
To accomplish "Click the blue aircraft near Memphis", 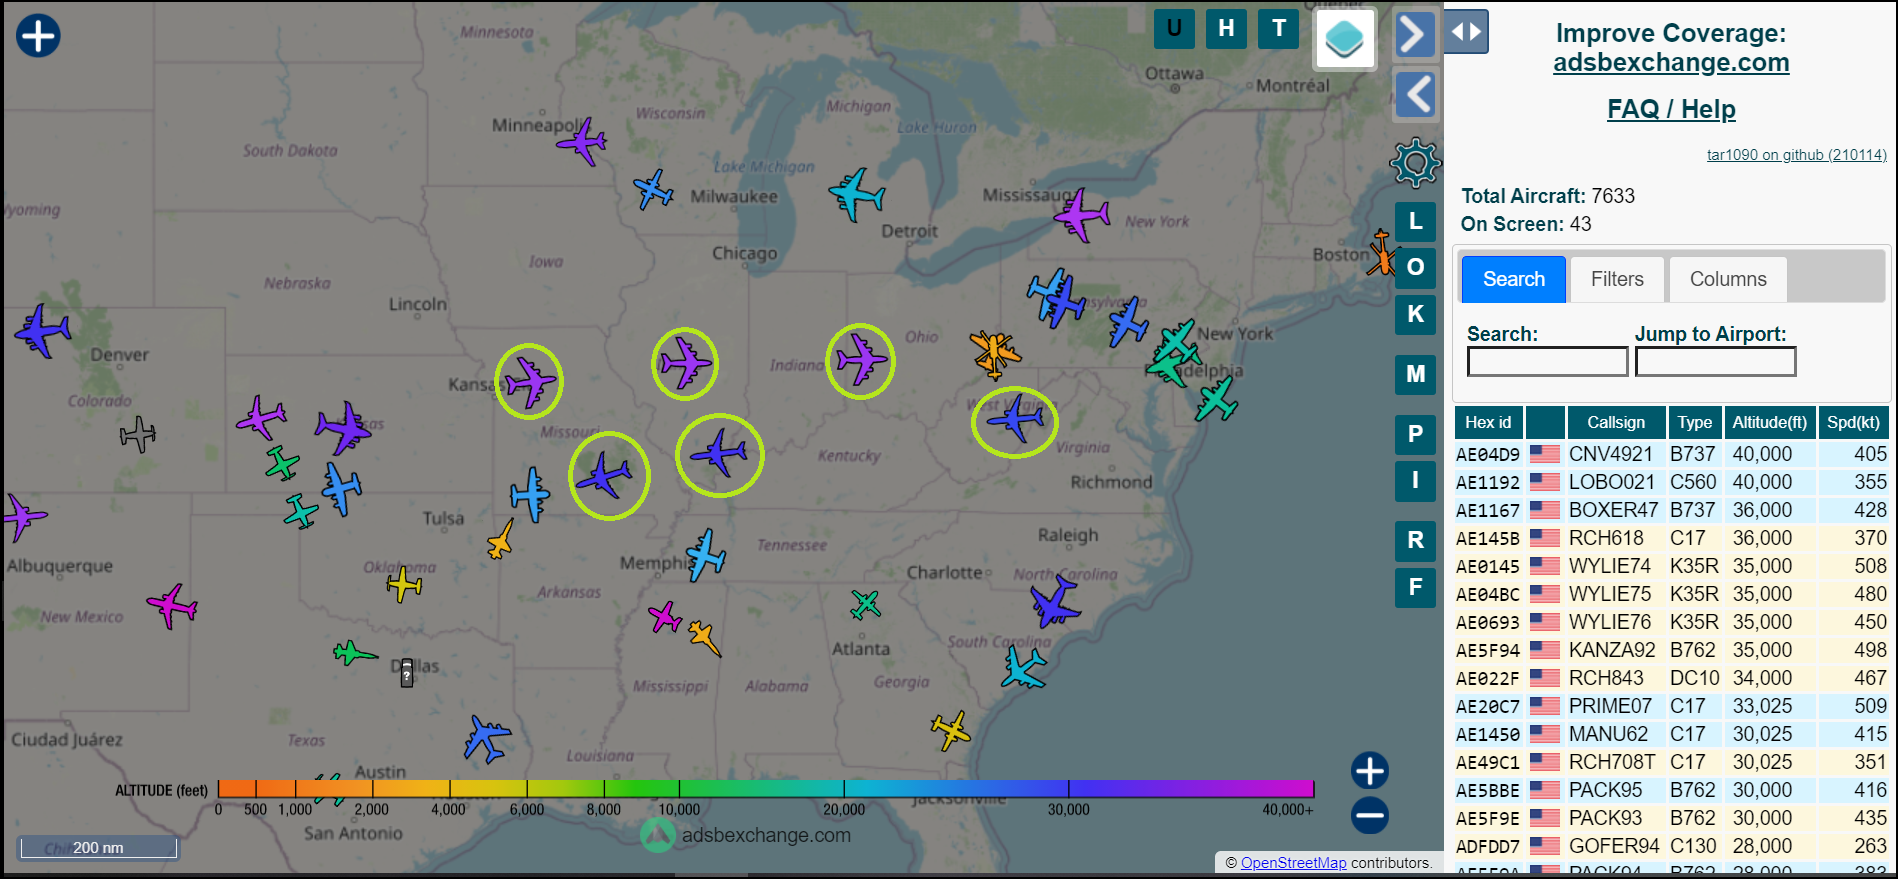I will tap(706, 555).
